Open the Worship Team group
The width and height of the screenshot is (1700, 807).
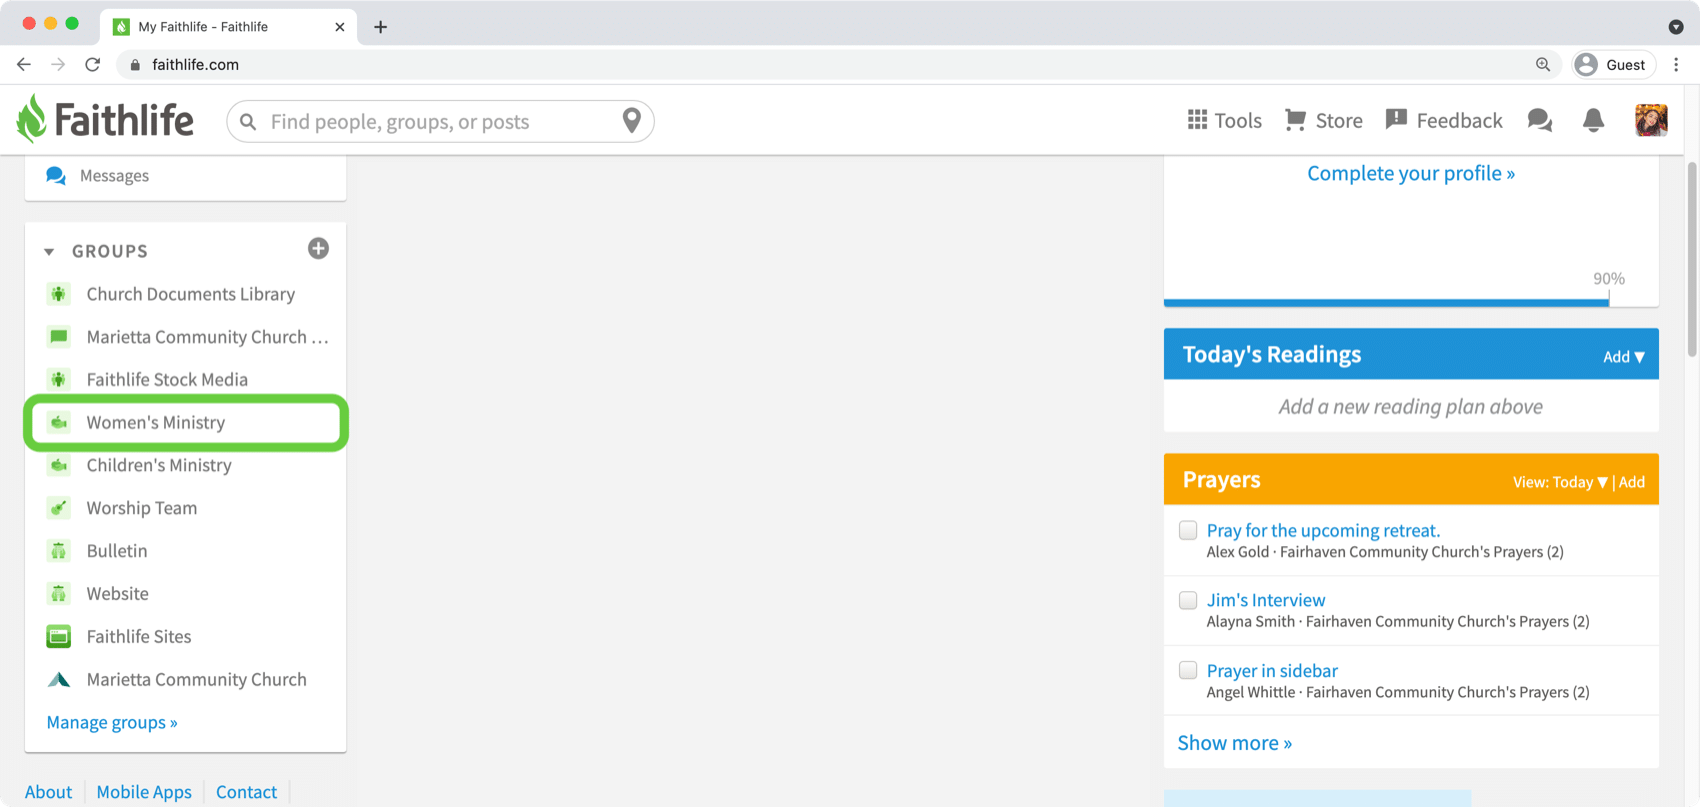pyautogui.click(x=142, y=508)
